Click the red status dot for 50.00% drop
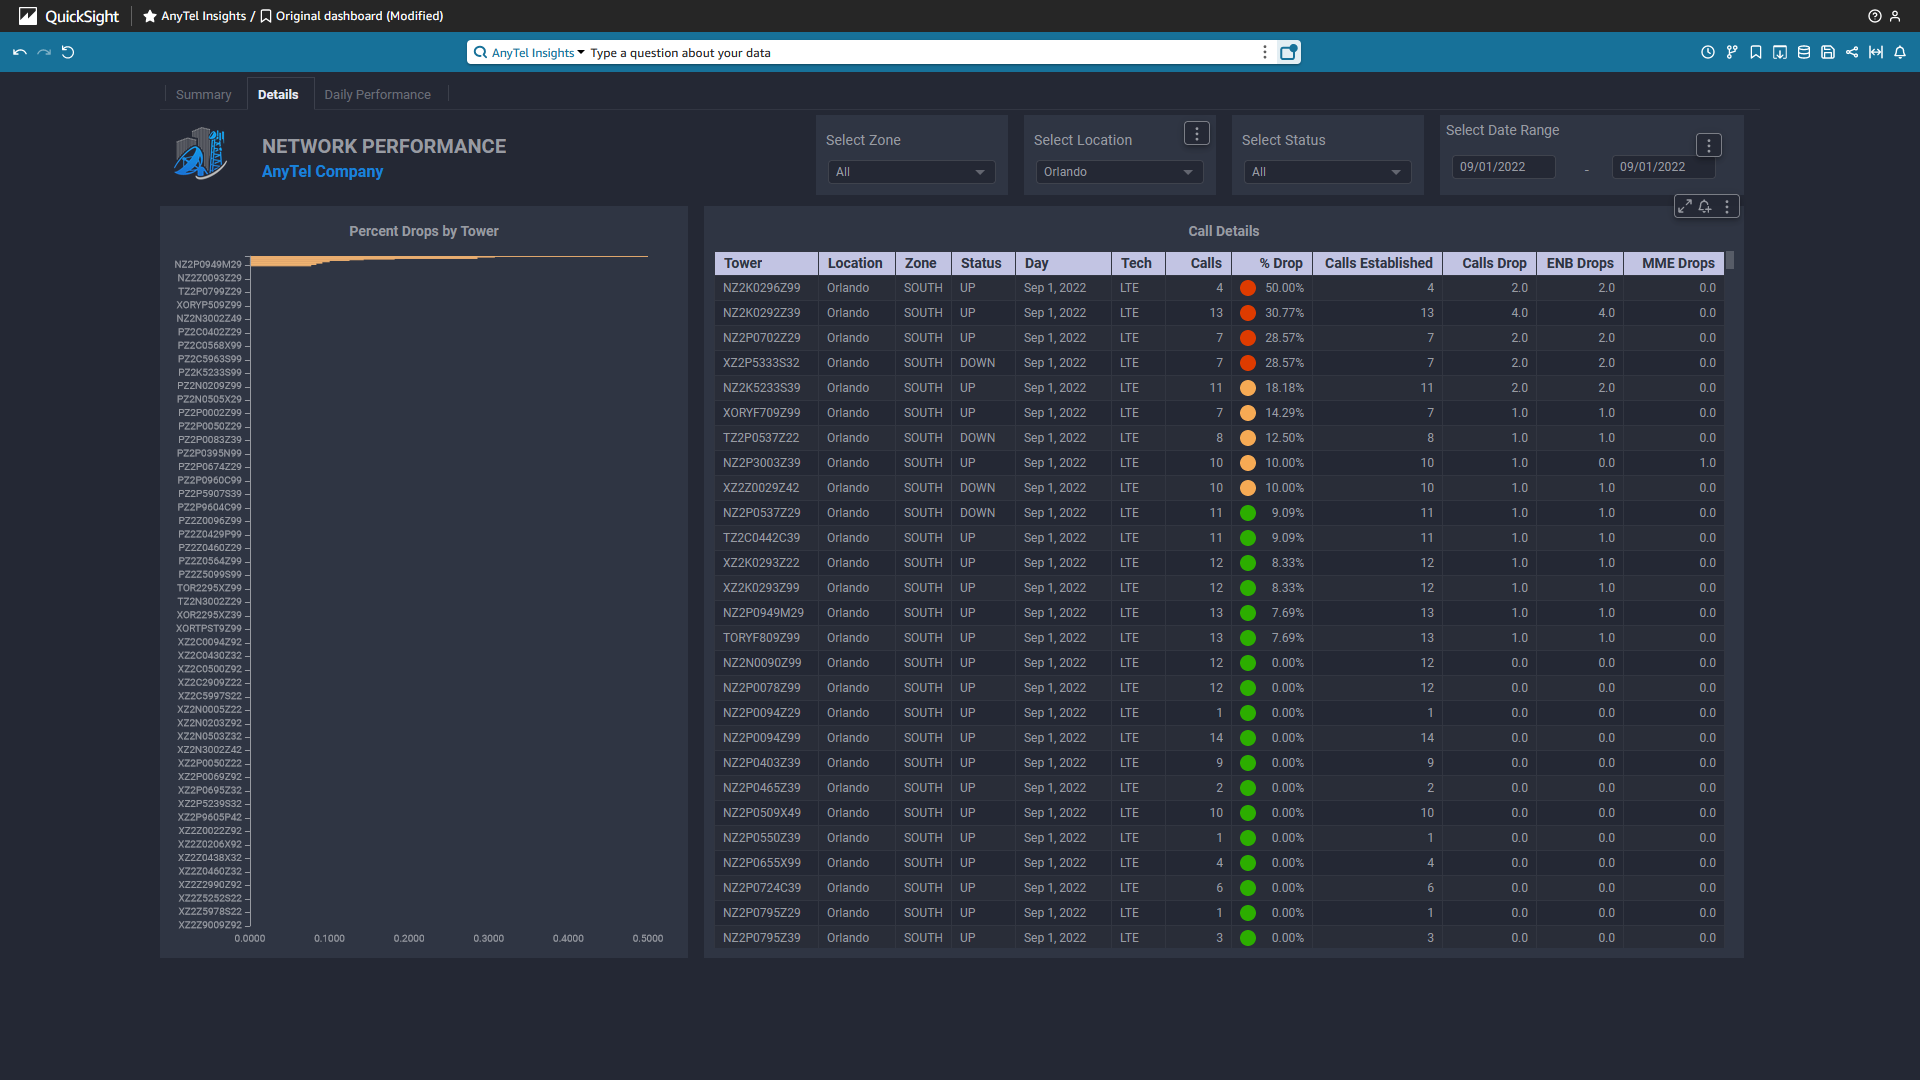1920x1080 pixels. [x=1248, y=288]
